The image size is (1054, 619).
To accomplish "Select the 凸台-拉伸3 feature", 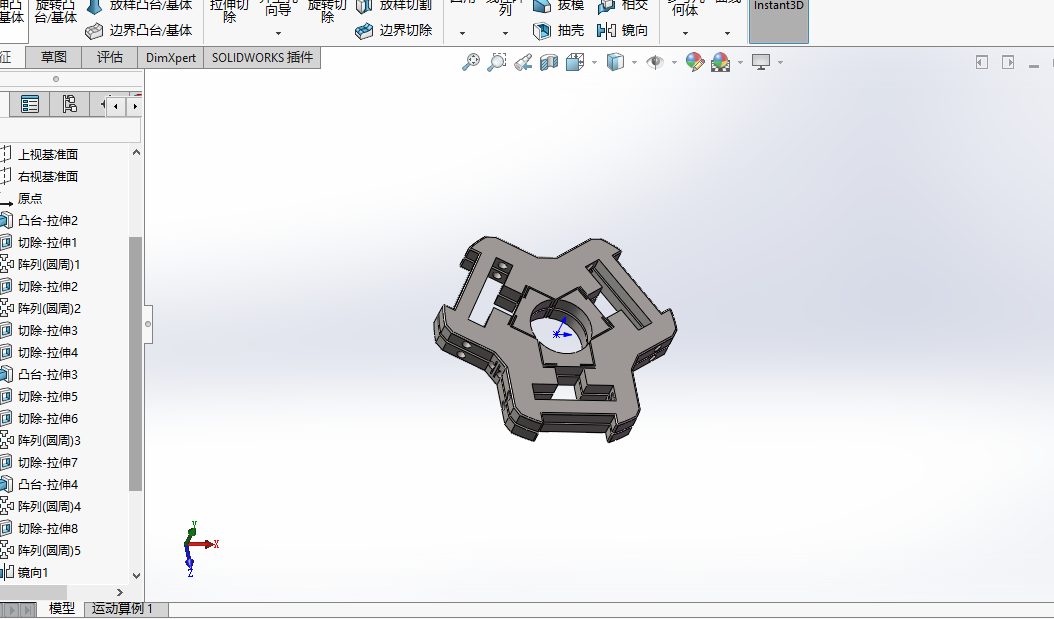I will (48, 374).
